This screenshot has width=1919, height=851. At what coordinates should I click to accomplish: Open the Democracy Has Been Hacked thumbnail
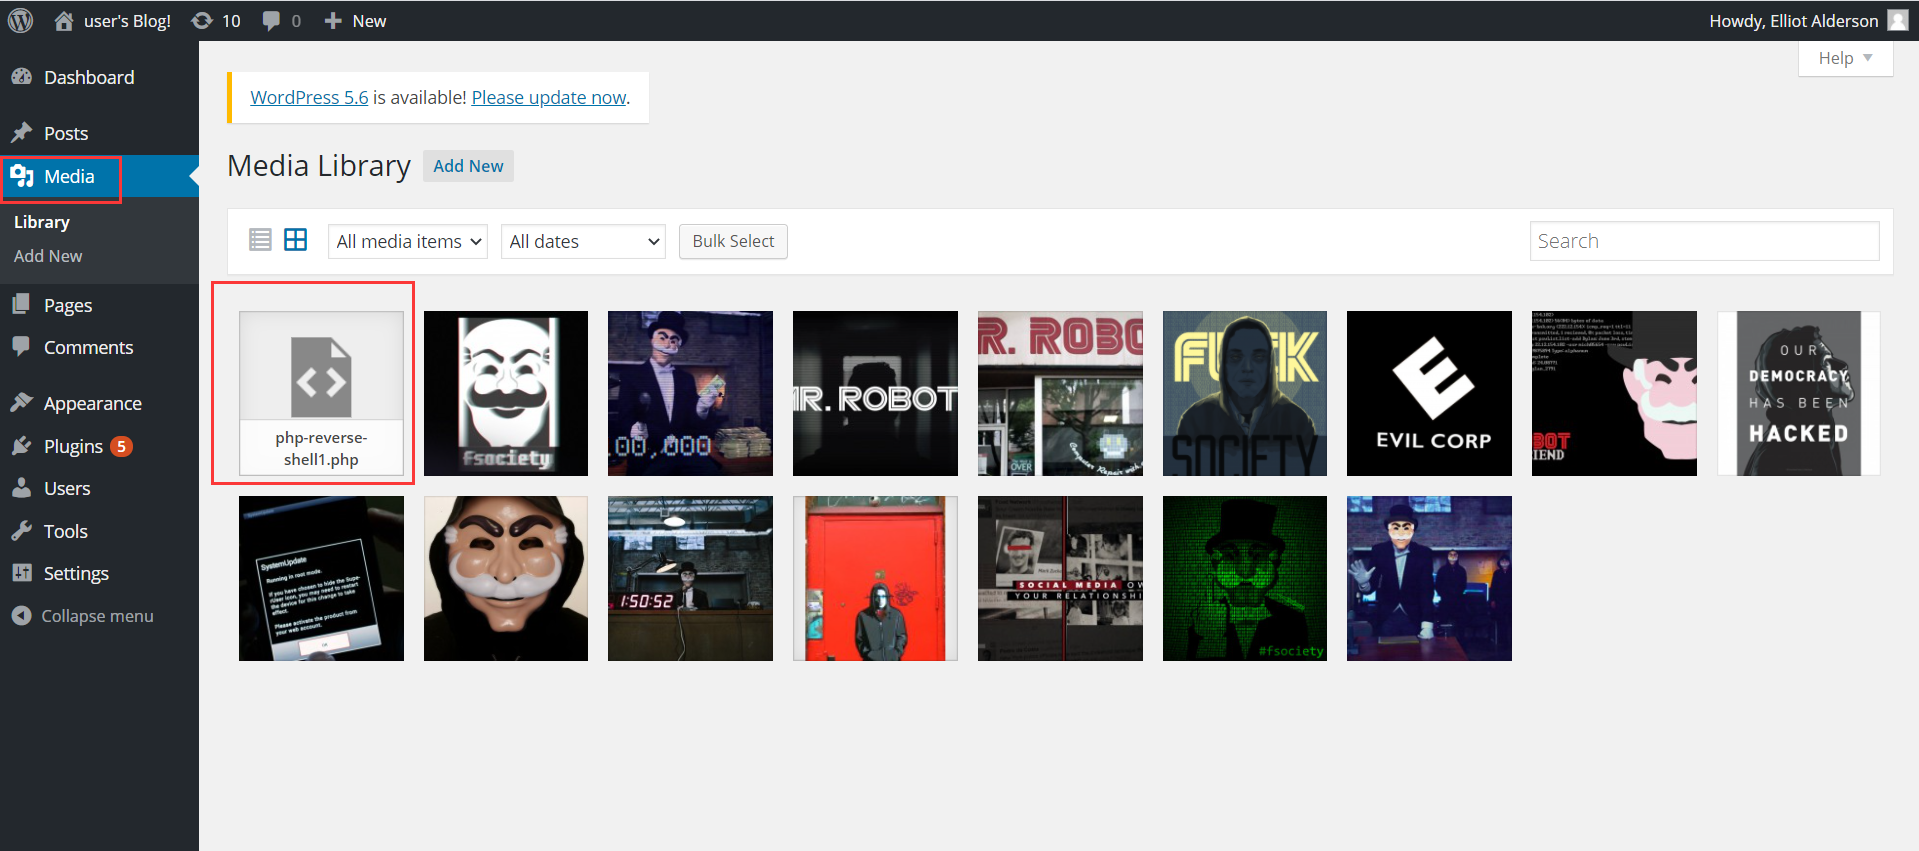click(x=1799, y=393)
